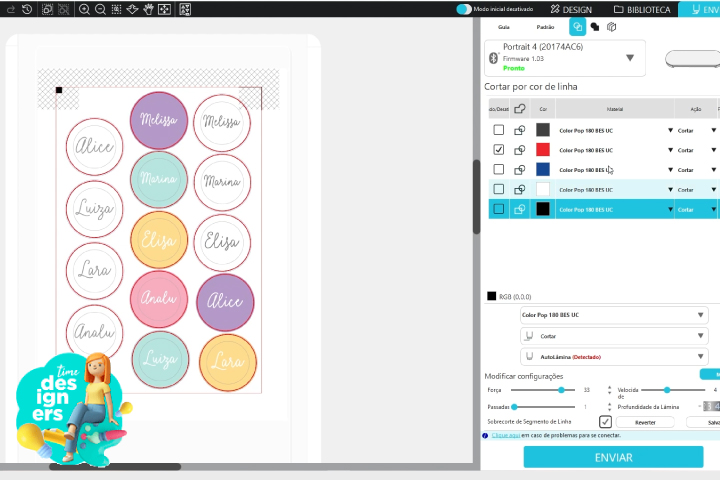Toggle the Sobrecorte de Segmento de Linha checkbox
720x480 pixels.
[x=605, y=422]
